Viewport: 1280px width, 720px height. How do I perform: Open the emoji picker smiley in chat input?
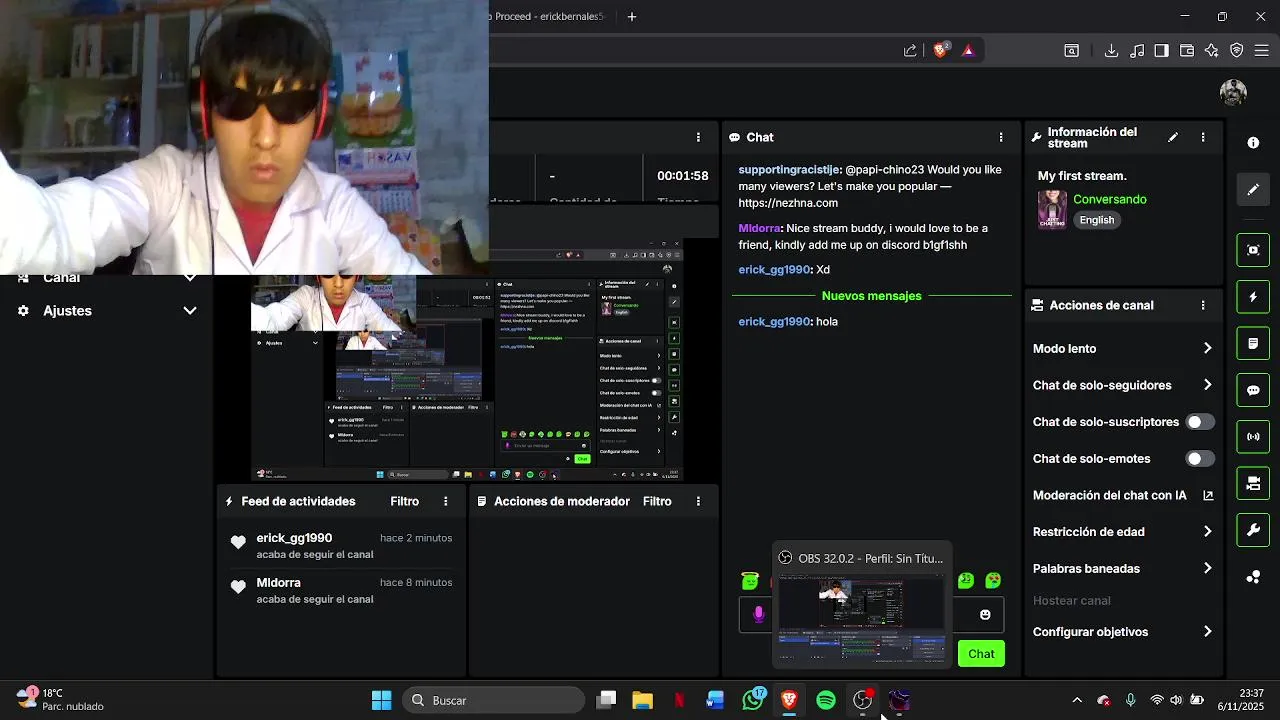(x=985, y=614)
